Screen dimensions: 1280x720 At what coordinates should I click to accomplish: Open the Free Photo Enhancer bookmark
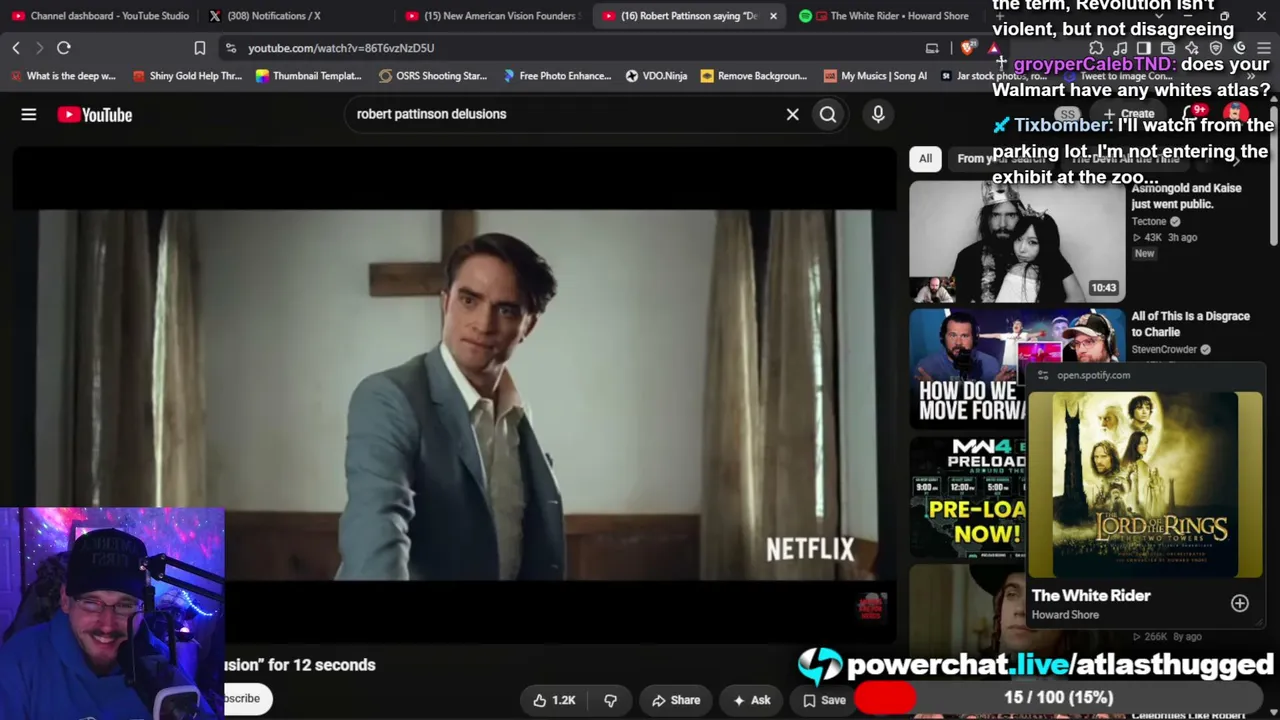557,76
